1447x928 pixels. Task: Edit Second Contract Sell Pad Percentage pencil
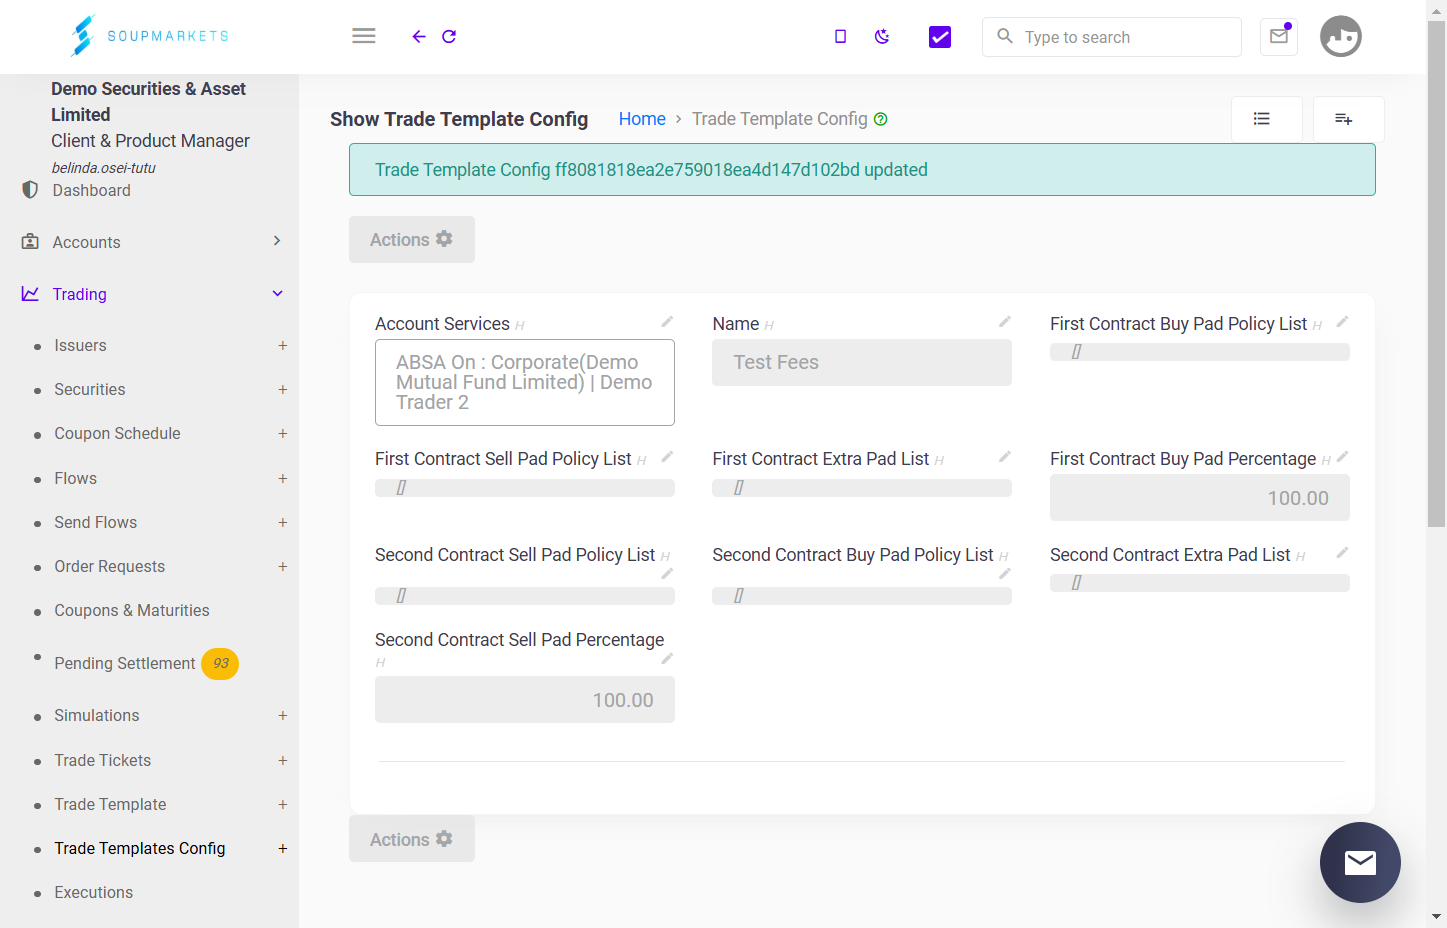[667, 659]
